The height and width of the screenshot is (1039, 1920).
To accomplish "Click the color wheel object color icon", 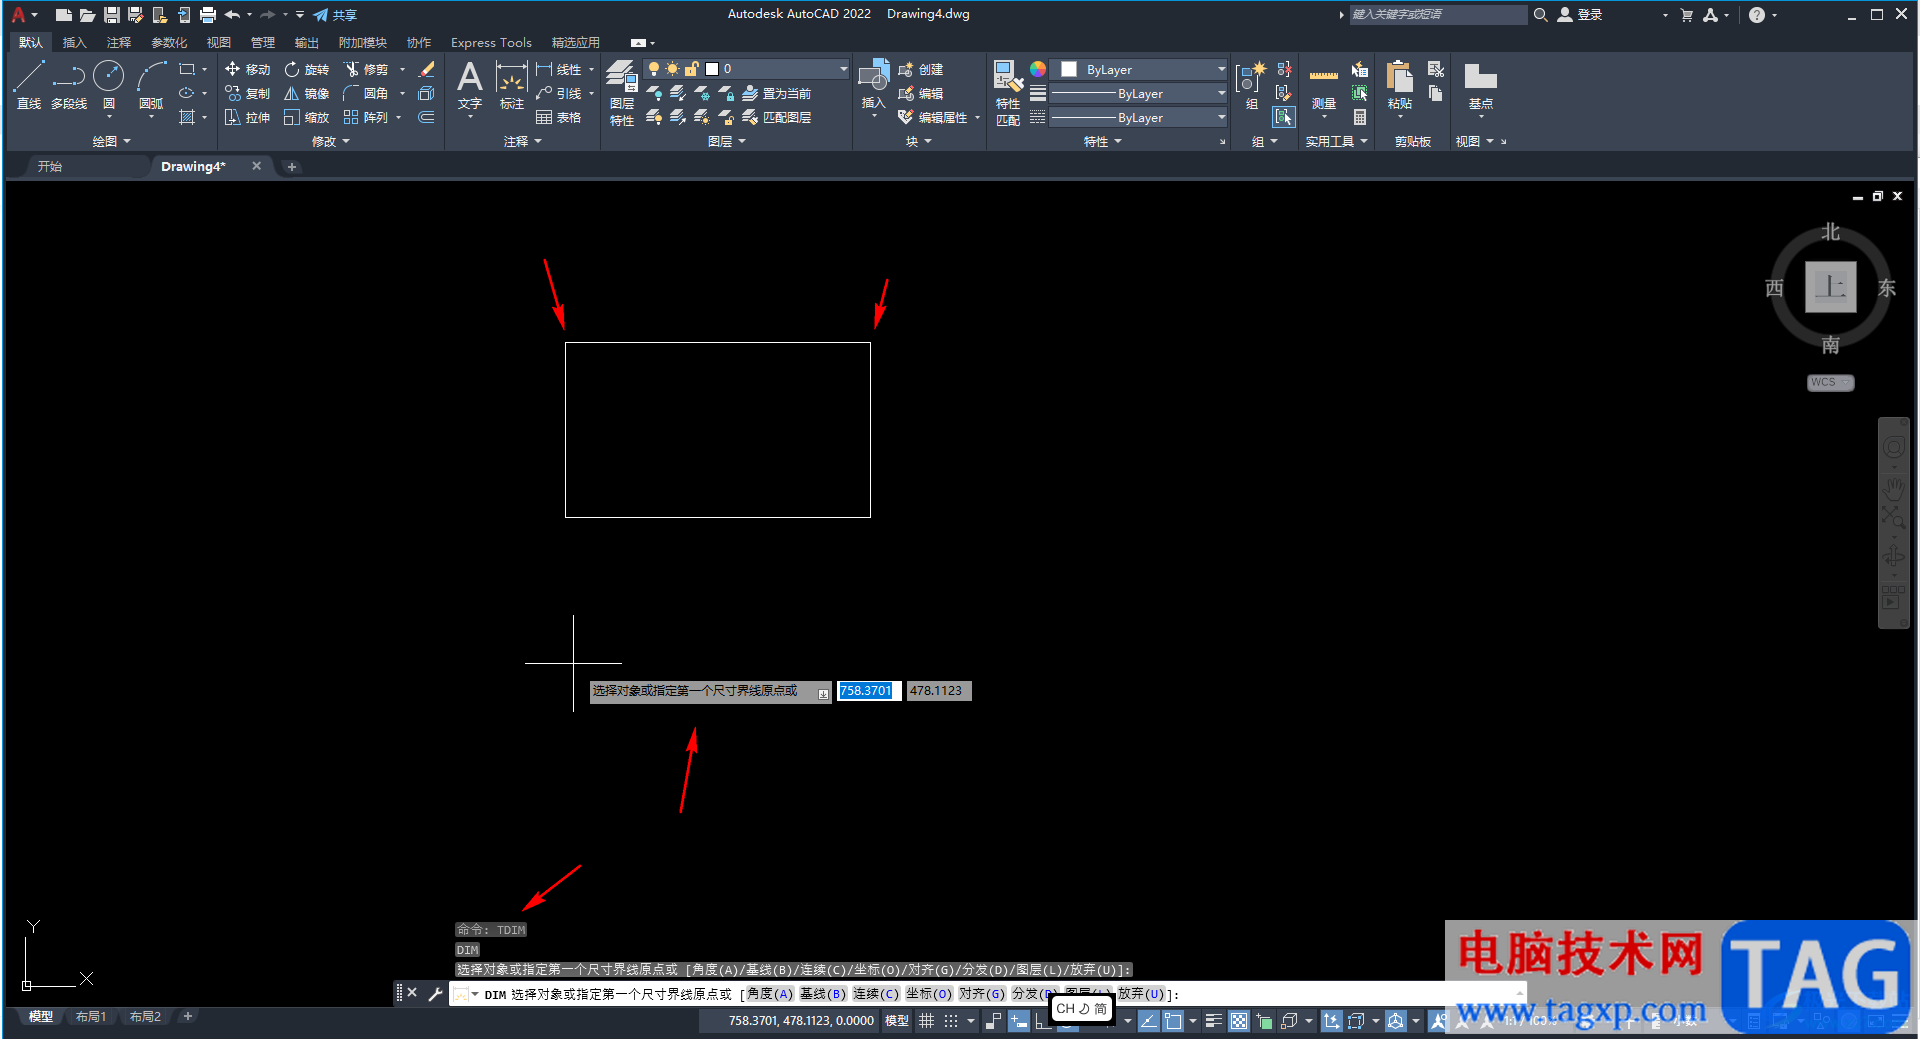I will (1038, 69).
